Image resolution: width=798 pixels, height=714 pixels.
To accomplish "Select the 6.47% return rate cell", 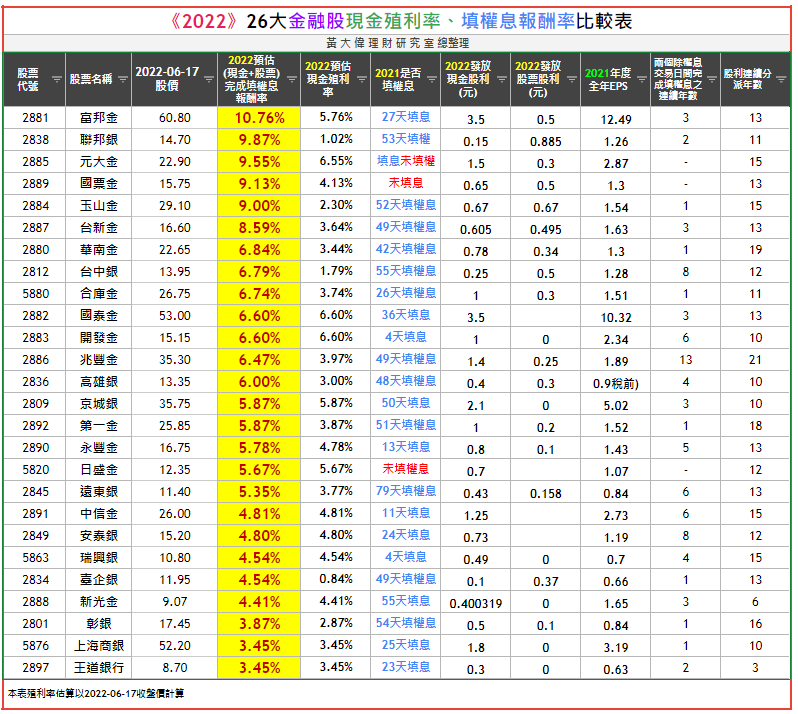I will (x=259, y=360).
